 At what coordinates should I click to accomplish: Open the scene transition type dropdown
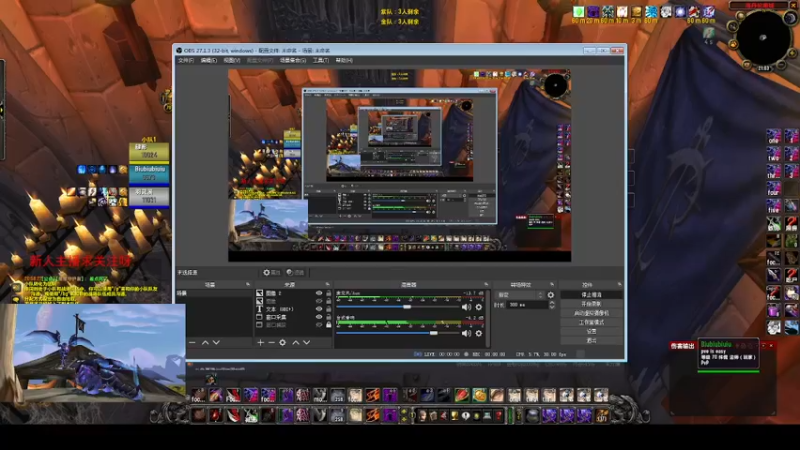[519, 295]
